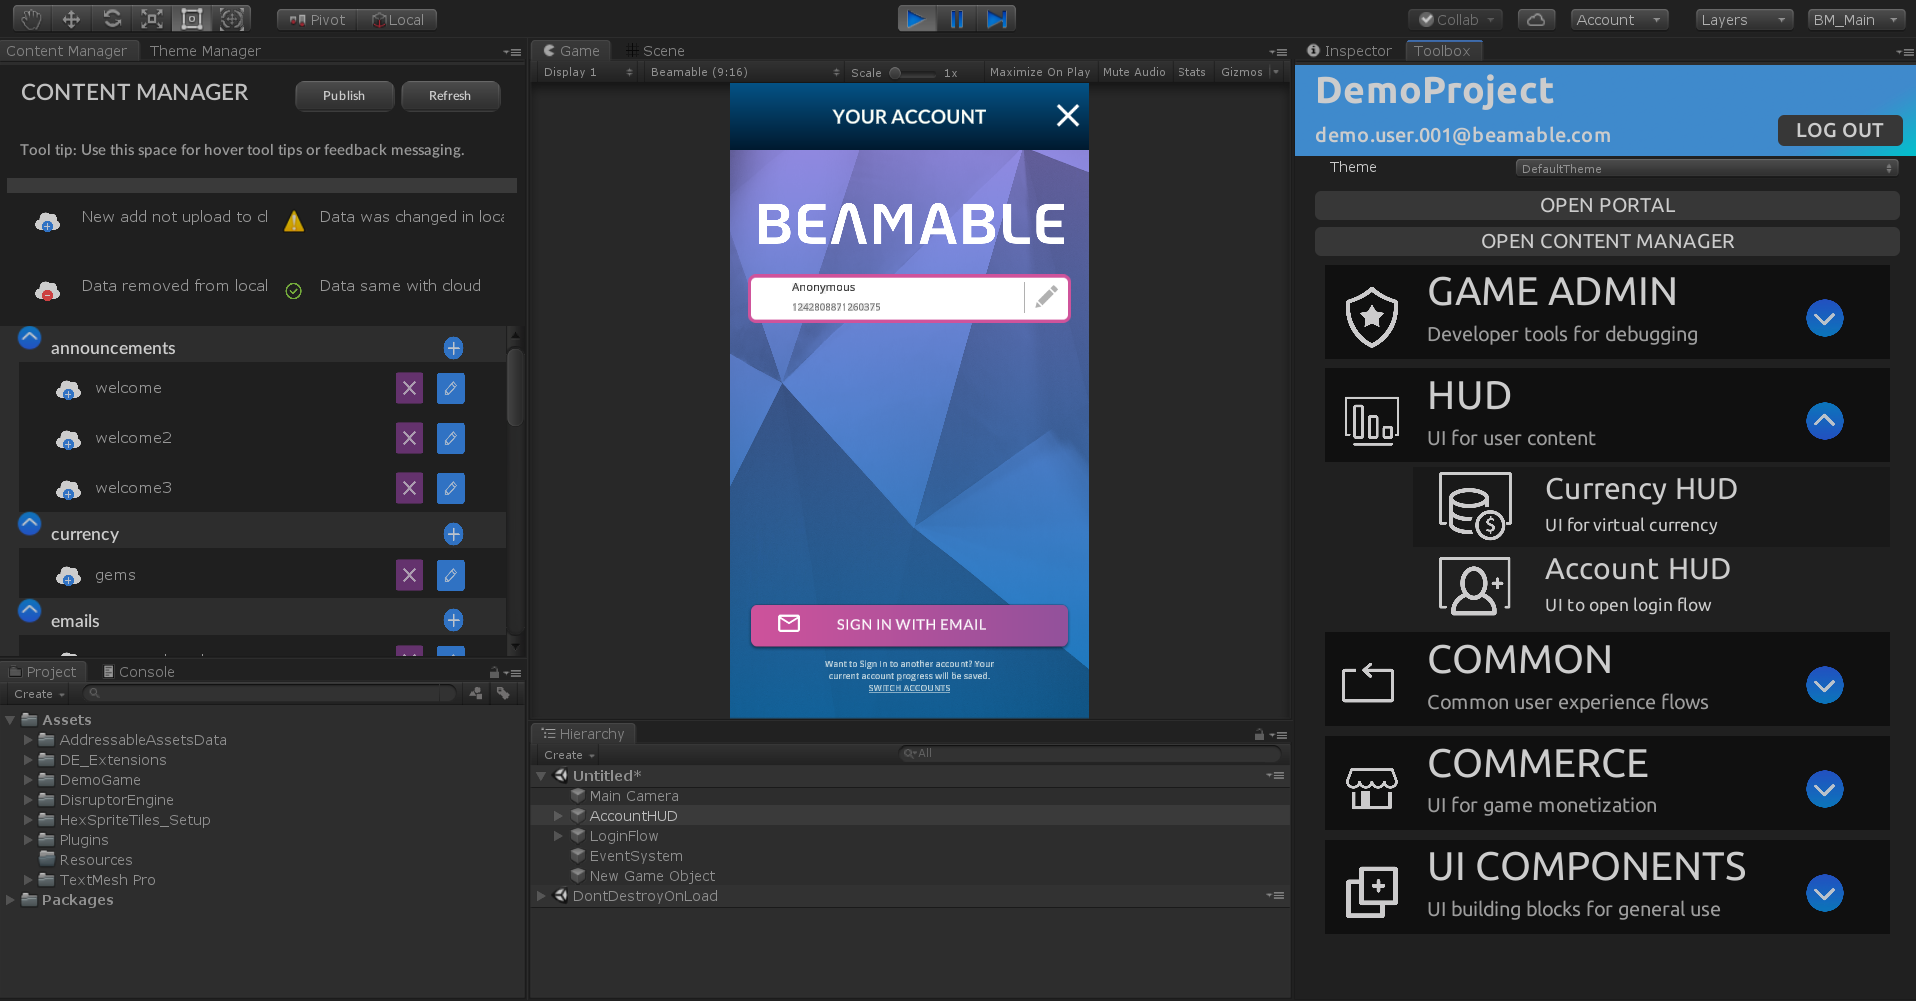Start Play mode with Play button
Screen dimensions: 1916x1001
tap(916, 19)
